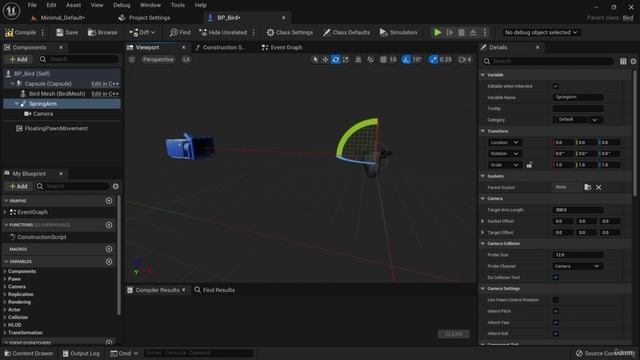The height and width of the screenshot is (360, 640).
Task: Open the Asset menu
Action: (x=73, y=5)
